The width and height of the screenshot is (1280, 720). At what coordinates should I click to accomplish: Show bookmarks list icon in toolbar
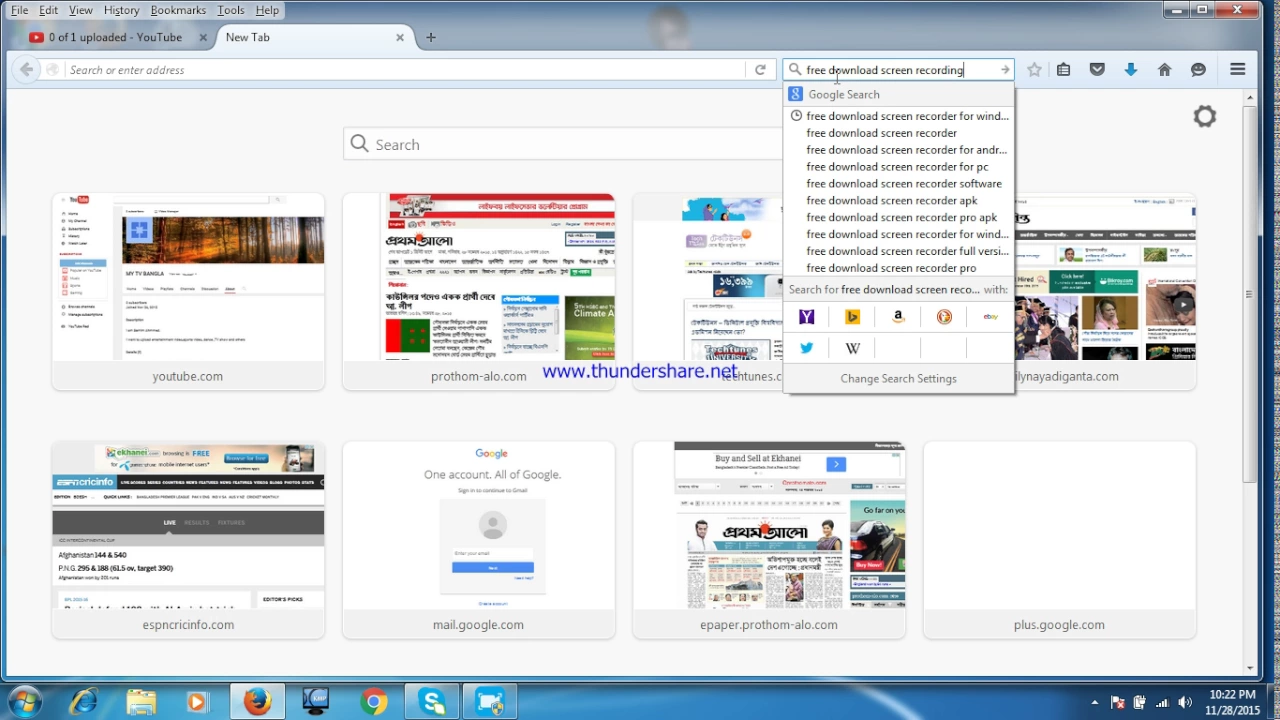point(1064,70)
